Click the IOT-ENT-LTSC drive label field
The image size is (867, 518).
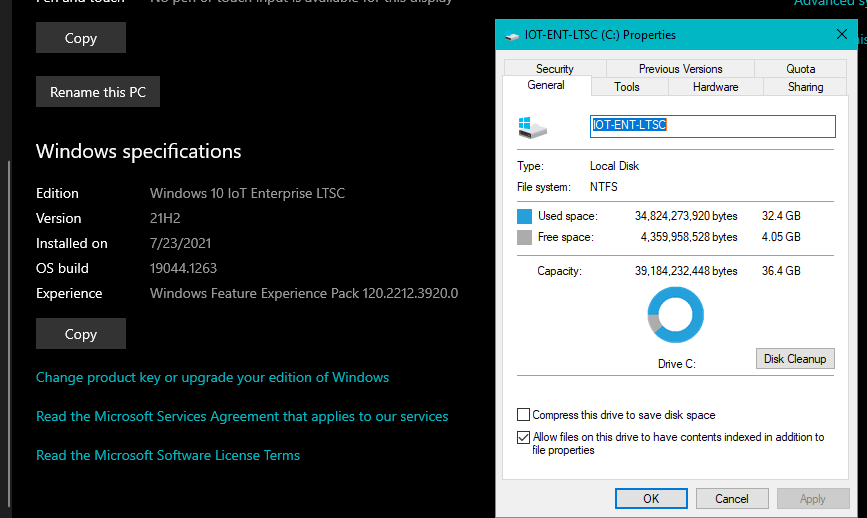(x=712, y=126)
